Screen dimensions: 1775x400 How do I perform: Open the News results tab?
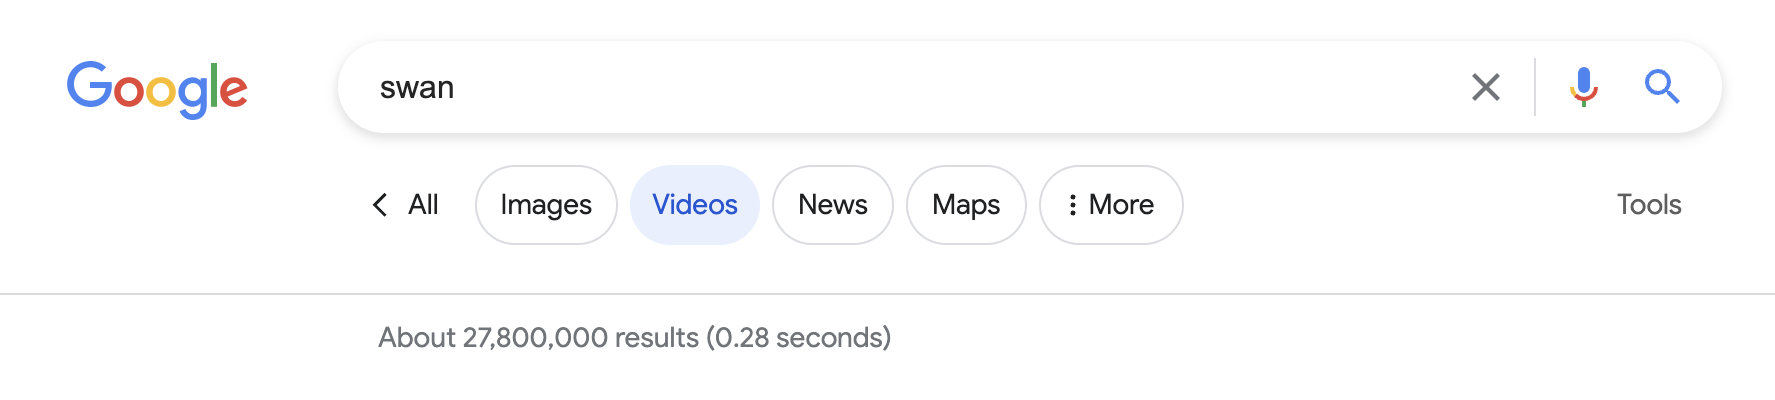click(x=832, y=205)
